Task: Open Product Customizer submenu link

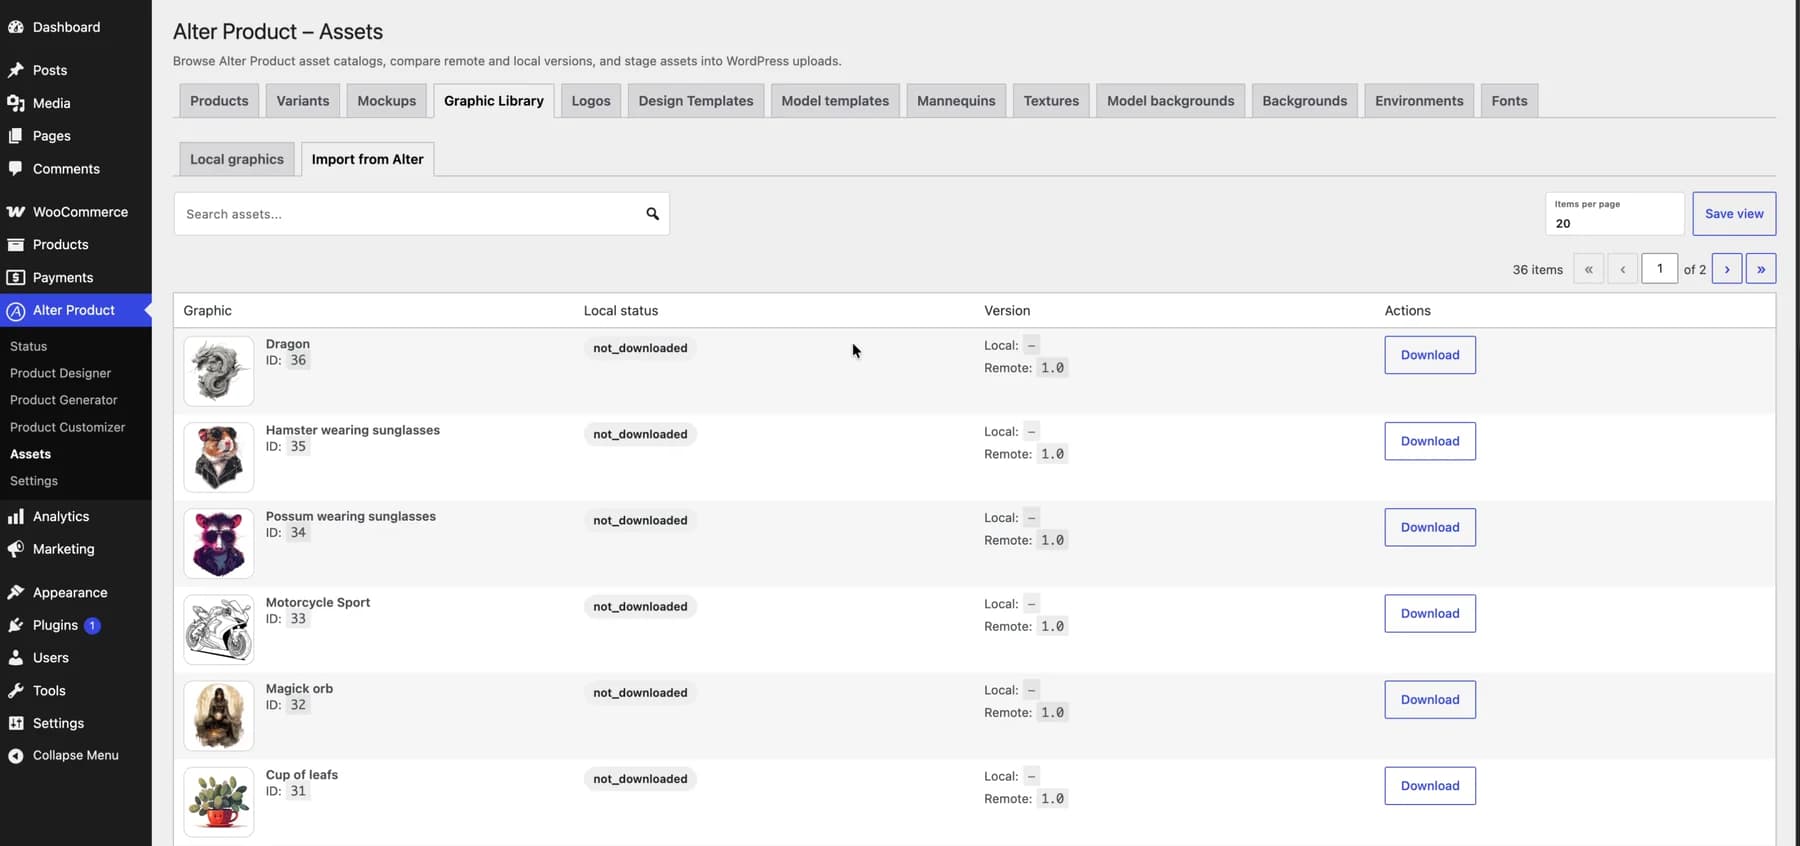Action: (x=68, y=427)
